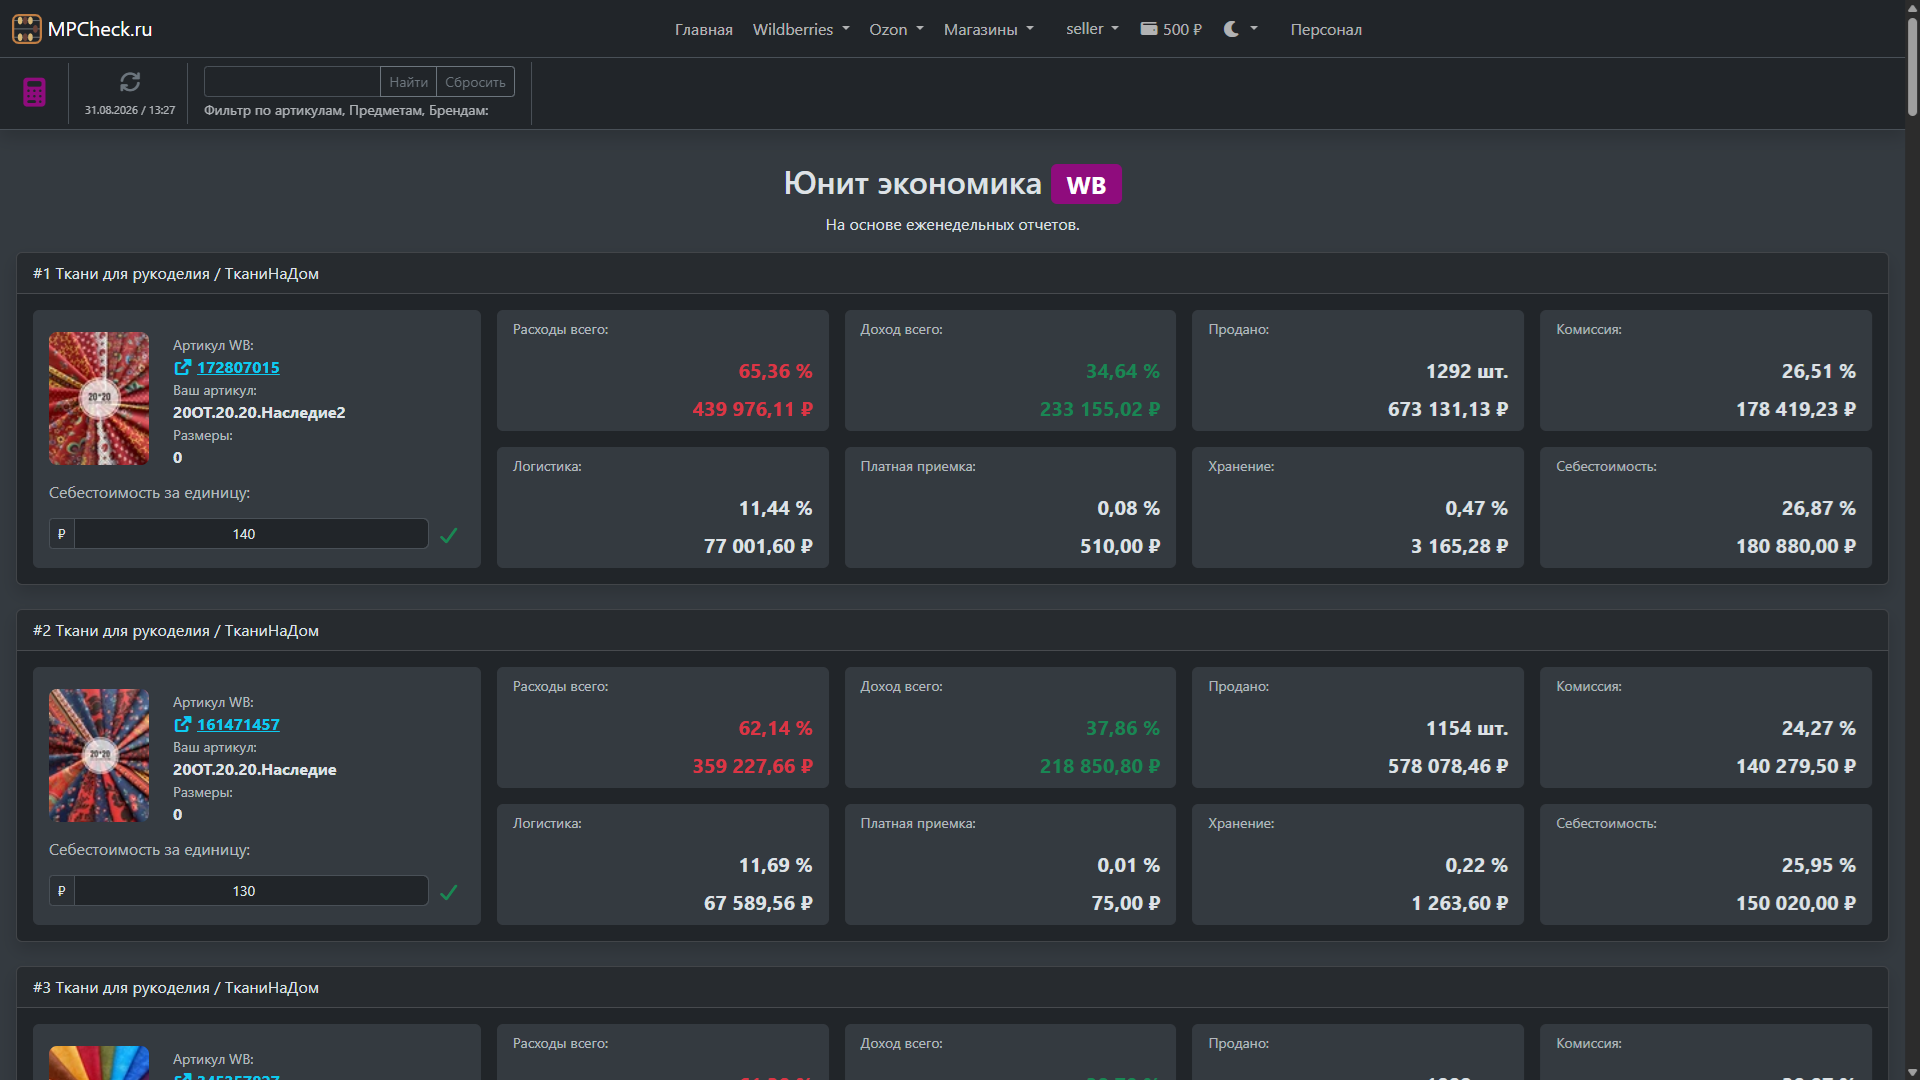Click the Юнит экономика page title
The image size is (1920, 1080).
point(912,184)
